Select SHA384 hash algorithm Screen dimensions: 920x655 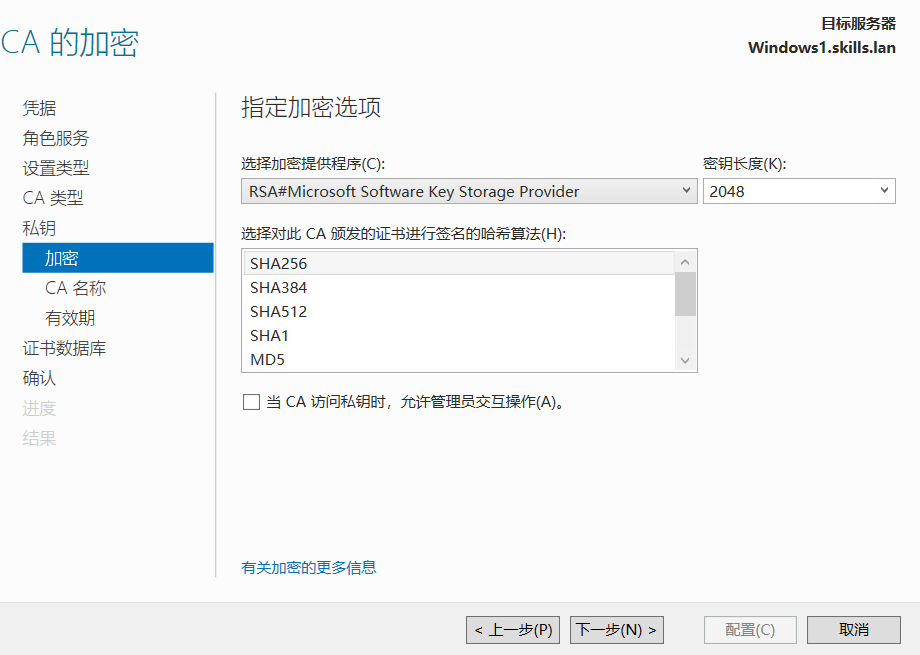click(x=279, y=288)
